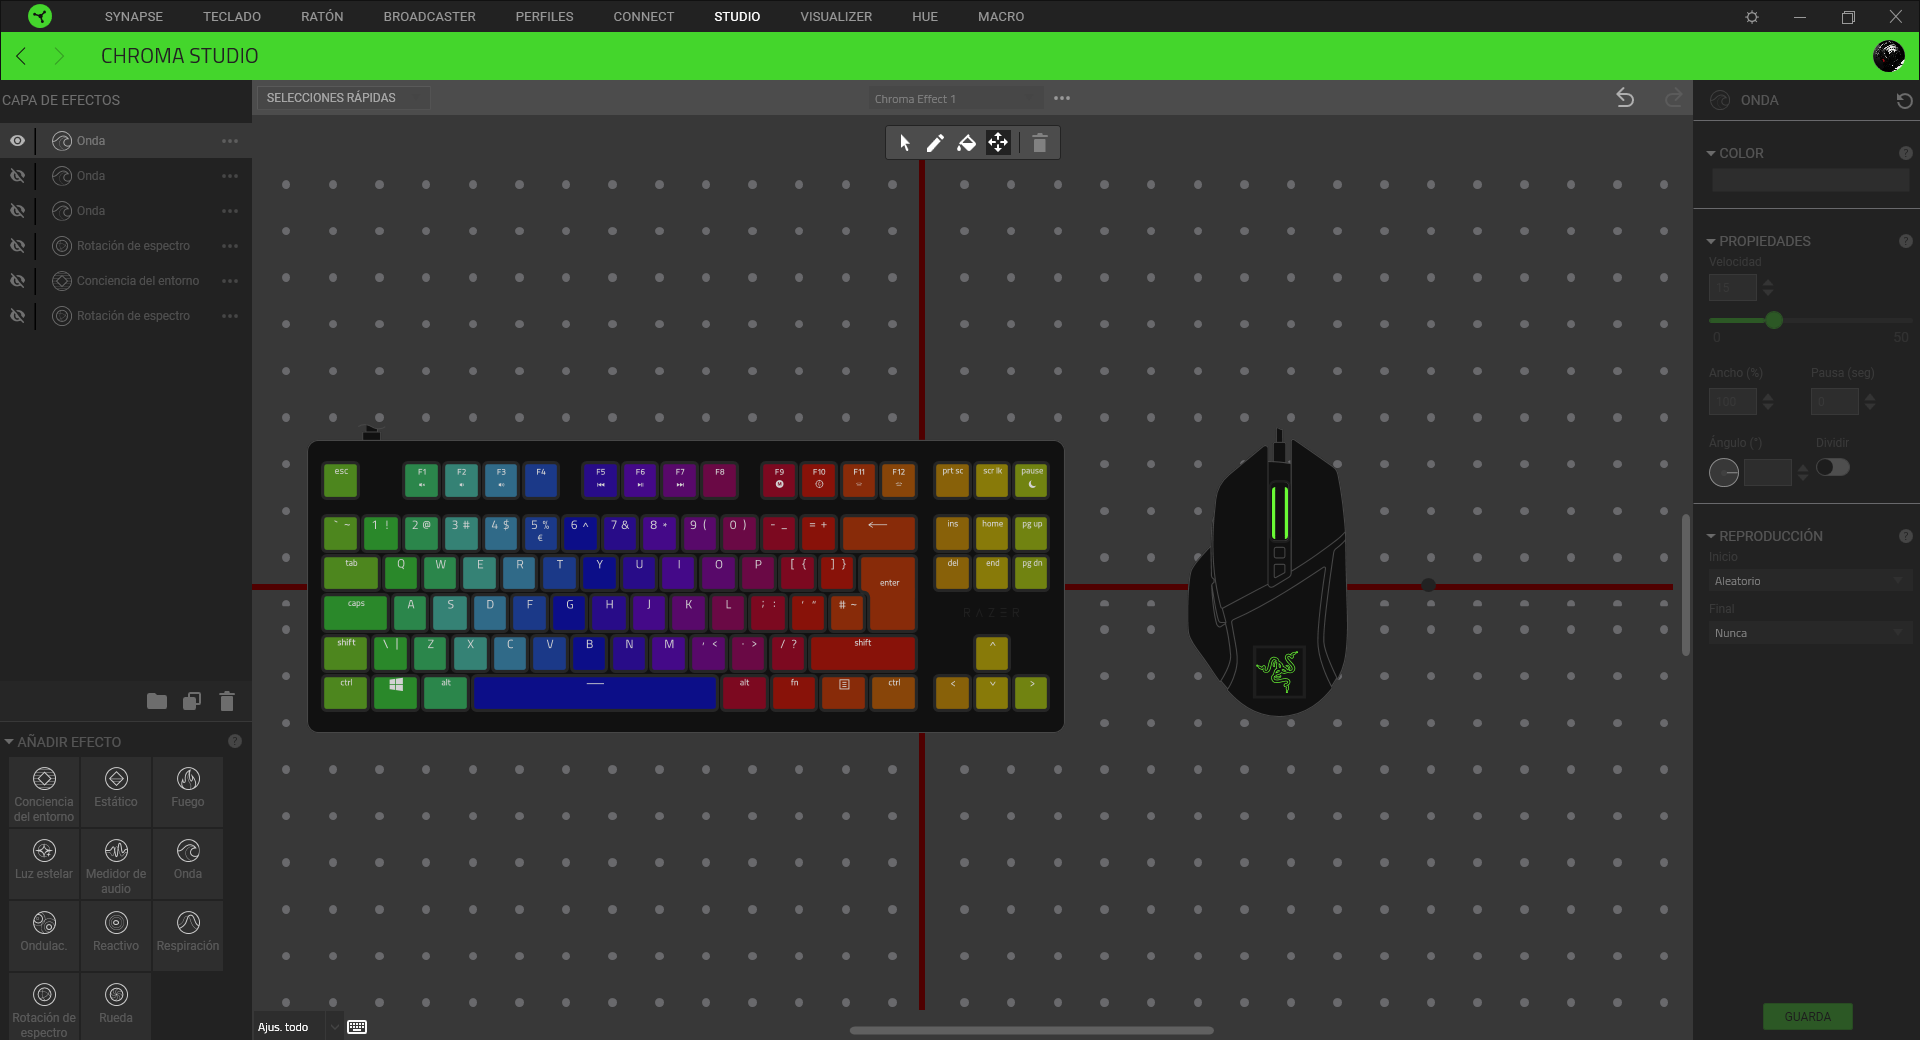Screen dimensions: 1920x1040
Task: Go back with the left arrow
Action: point(21,56)
